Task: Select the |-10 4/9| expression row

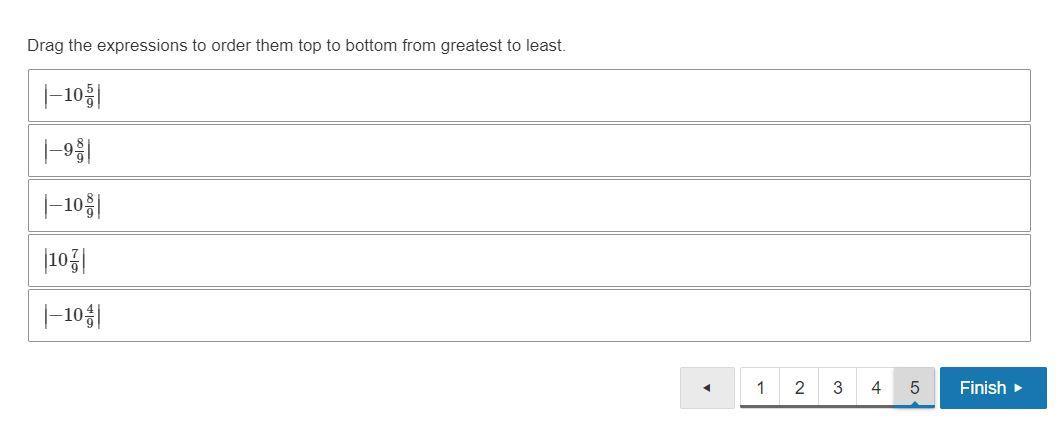Action: [x=529, y=316]
